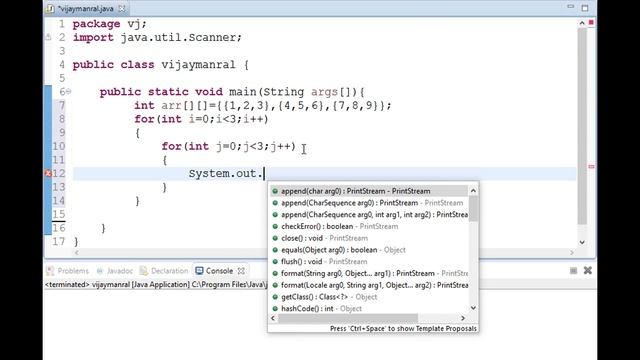Select append(char arg0) proposal
This screenshot has width=640, height=360.
(x=369, y=191)
